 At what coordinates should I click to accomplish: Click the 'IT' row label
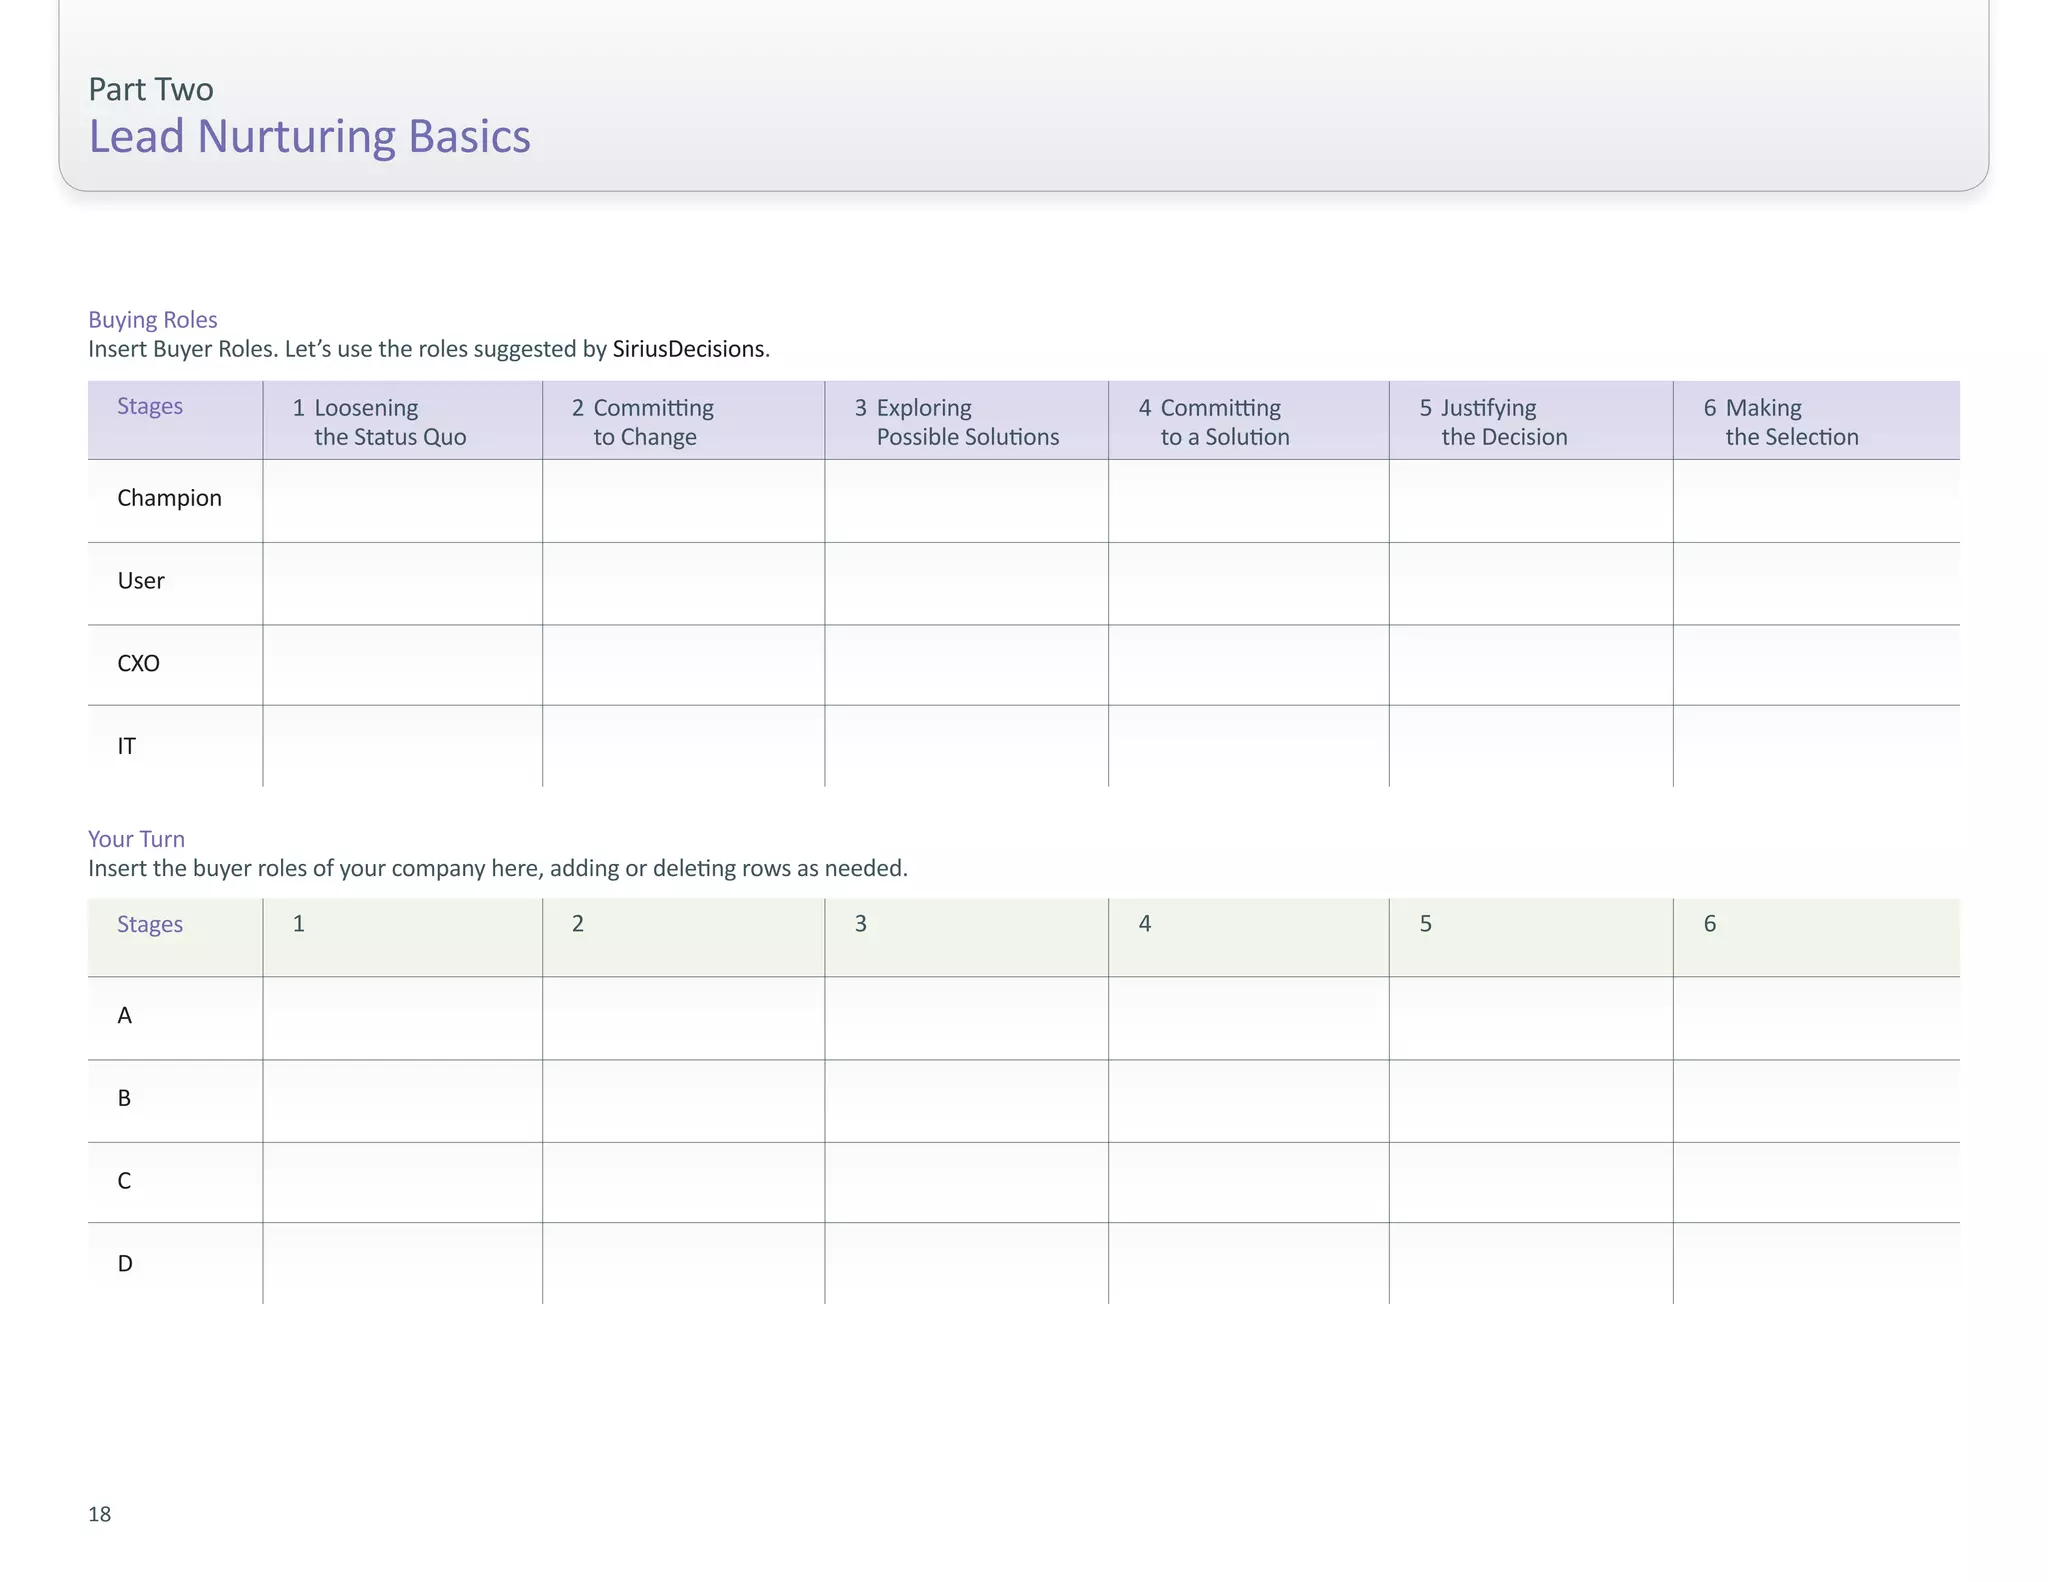126,746
